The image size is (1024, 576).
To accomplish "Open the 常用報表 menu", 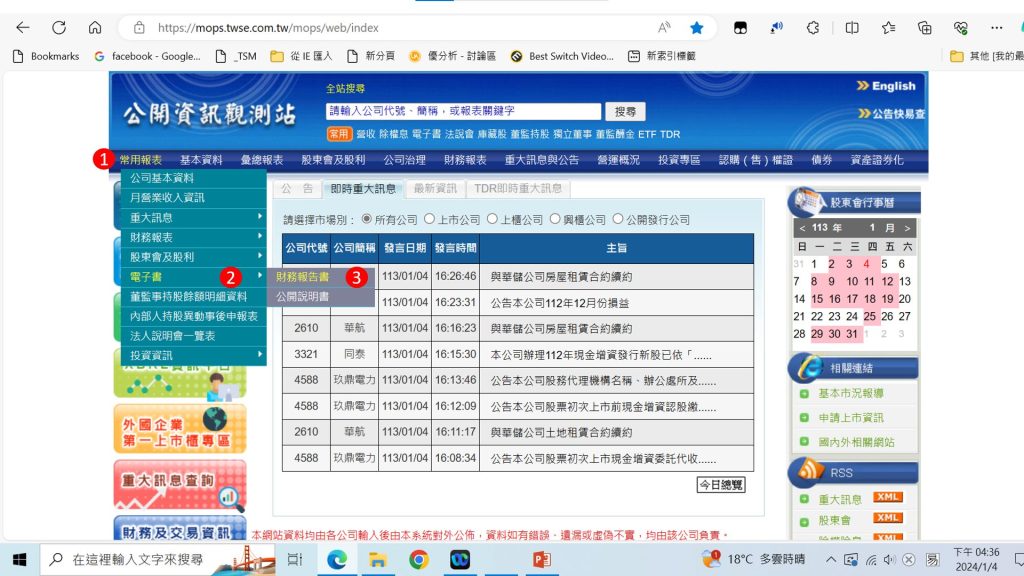I will [x=140, y=160].
